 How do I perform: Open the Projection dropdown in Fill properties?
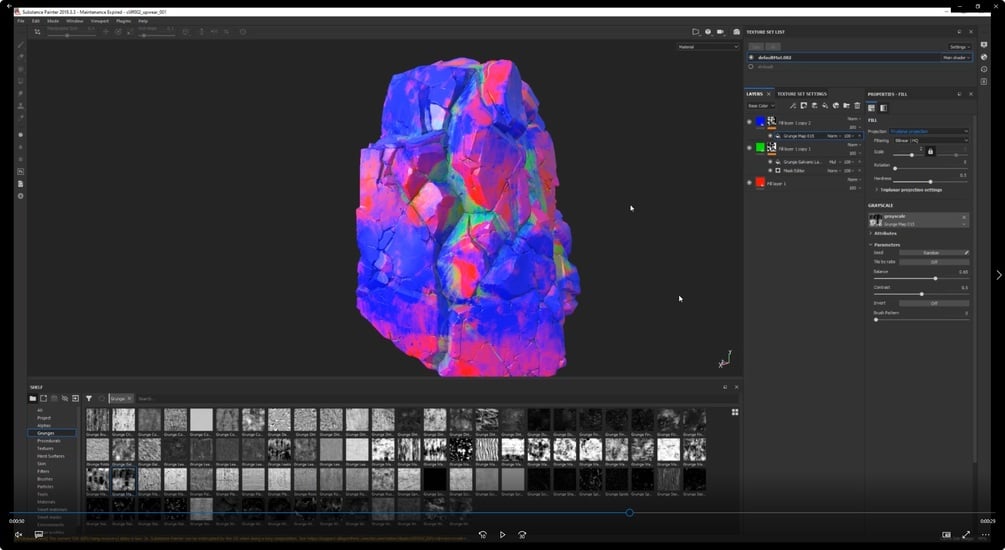click(928, 131)
